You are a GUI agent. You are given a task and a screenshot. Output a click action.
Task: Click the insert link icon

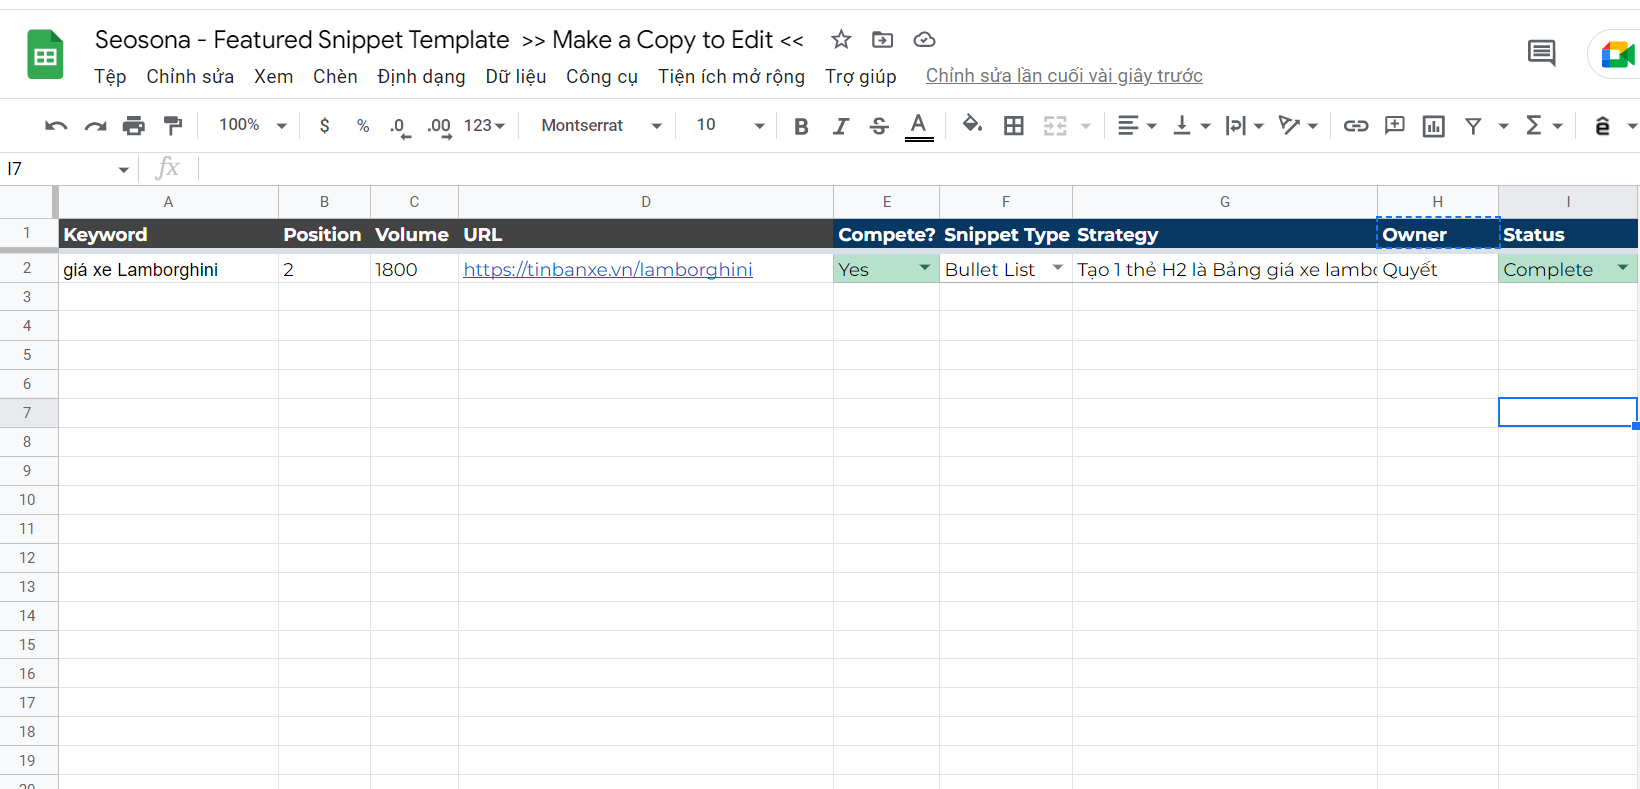point(1356,126)
